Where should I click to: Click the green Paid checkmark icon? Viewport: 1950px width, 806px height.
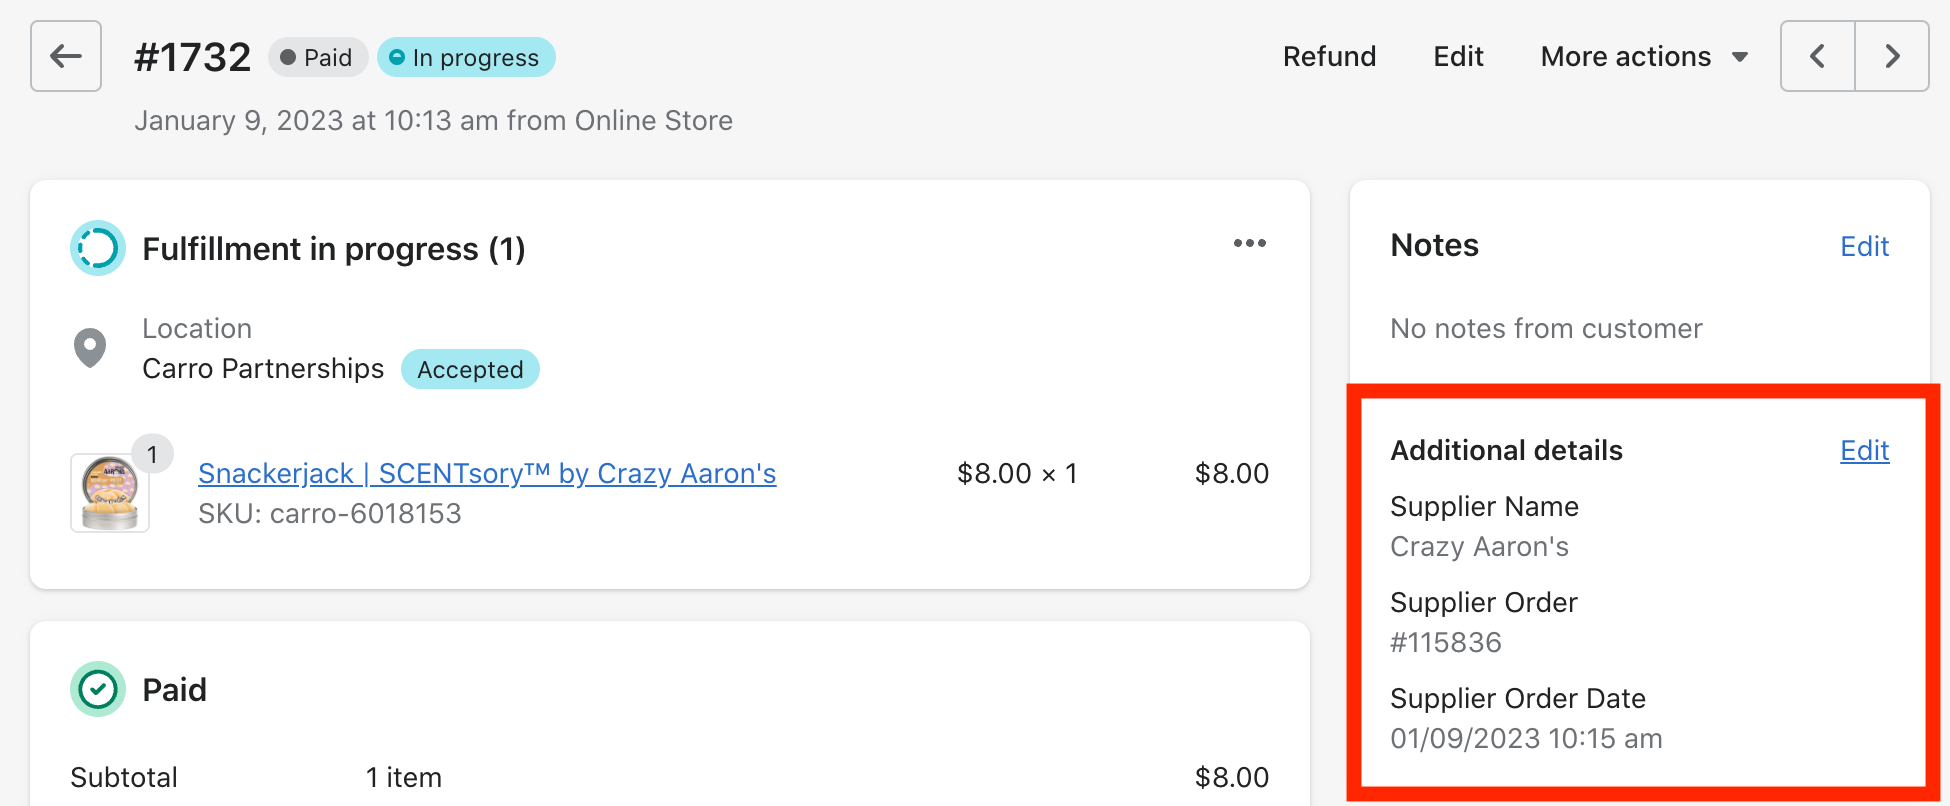[x=97, y=689]
